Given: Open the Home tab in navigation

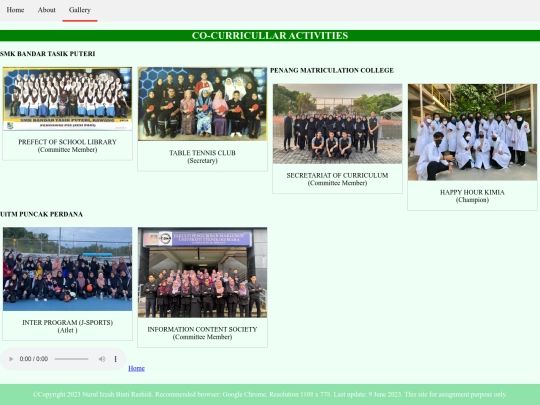Looking at the screenshot, I should coord(15,10).
